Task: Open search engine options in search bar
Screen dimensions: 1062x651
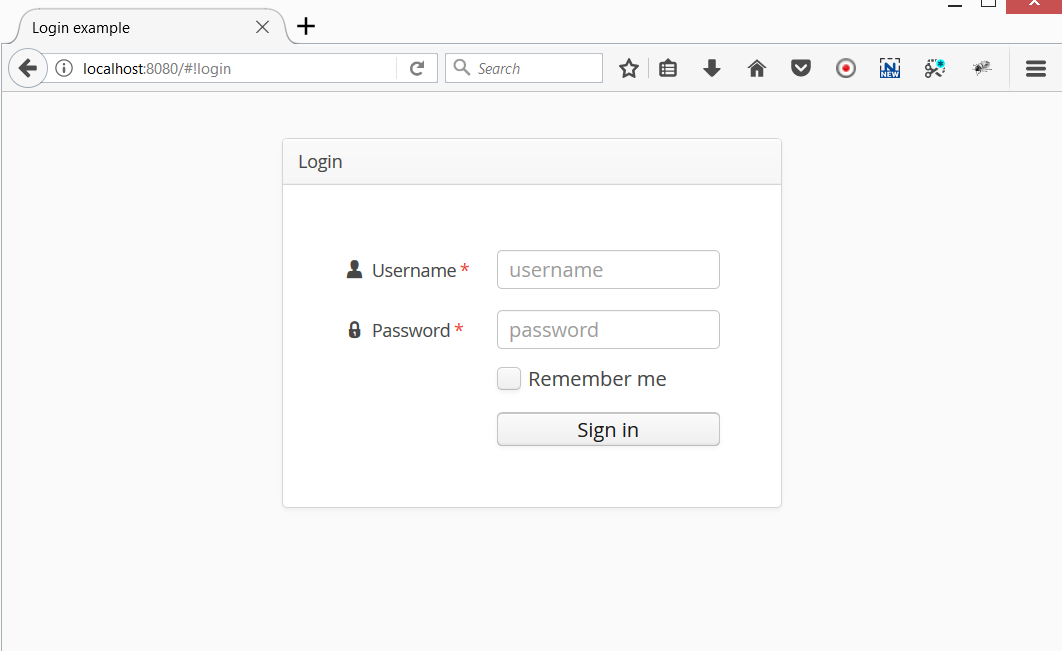Action: [461, 68]
